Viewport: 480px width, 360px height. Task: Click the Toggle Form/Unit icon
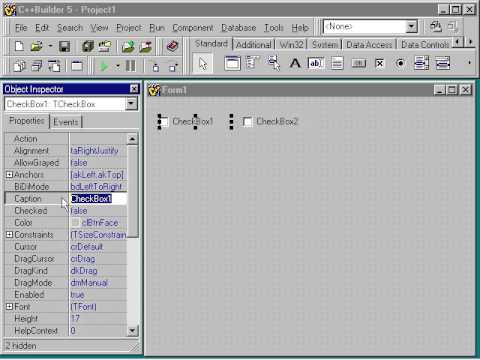[54, 66]
